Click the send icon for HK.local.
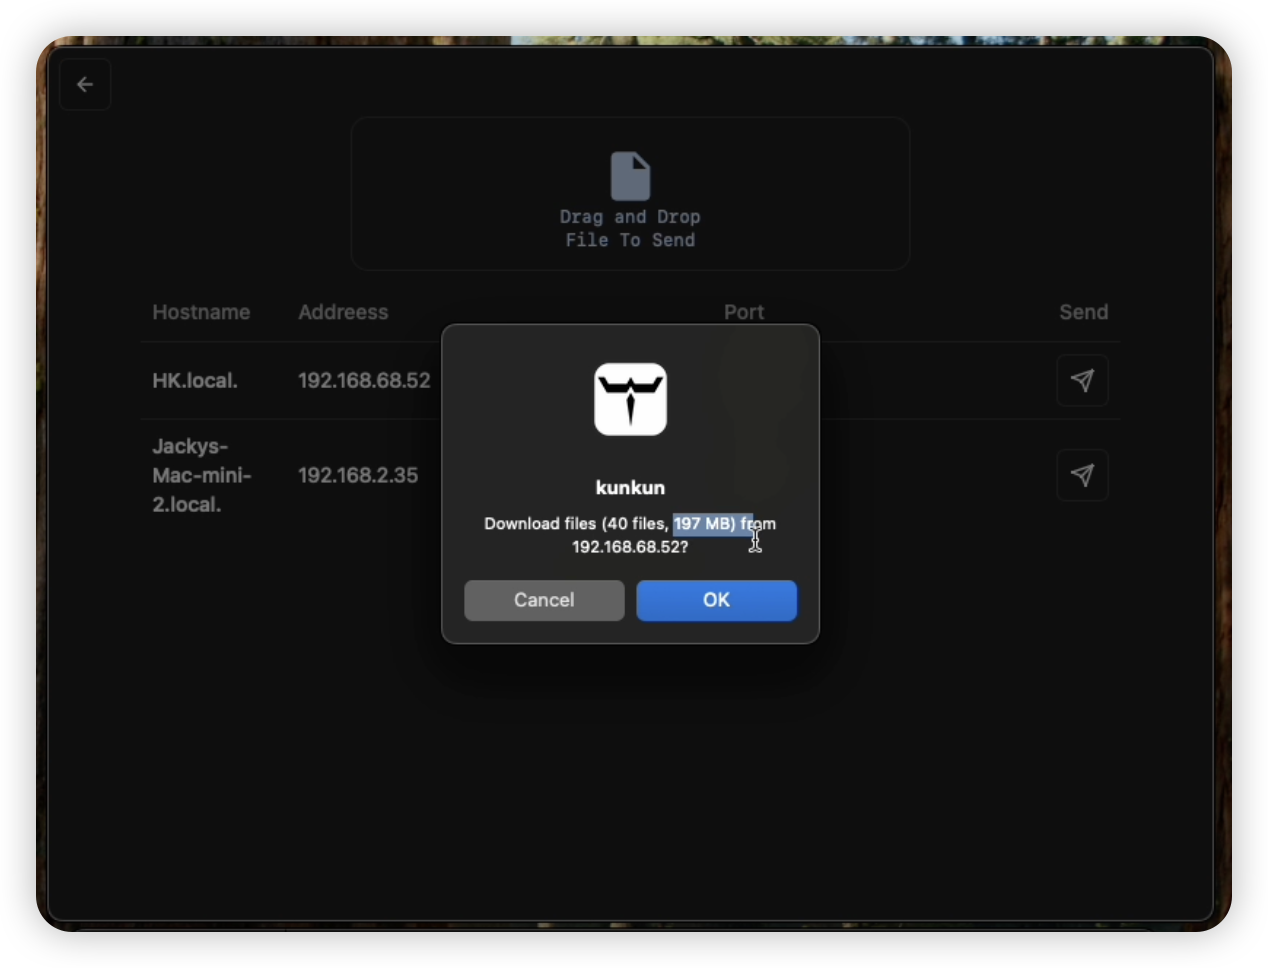 [1082, 380]
